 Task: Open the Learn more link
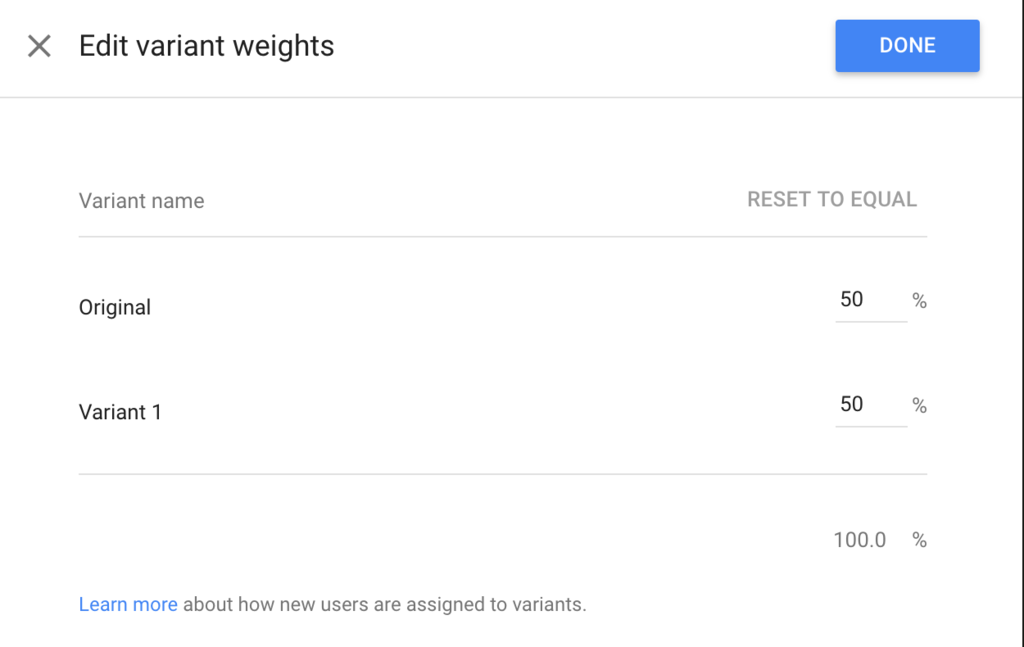coord(128,604)
